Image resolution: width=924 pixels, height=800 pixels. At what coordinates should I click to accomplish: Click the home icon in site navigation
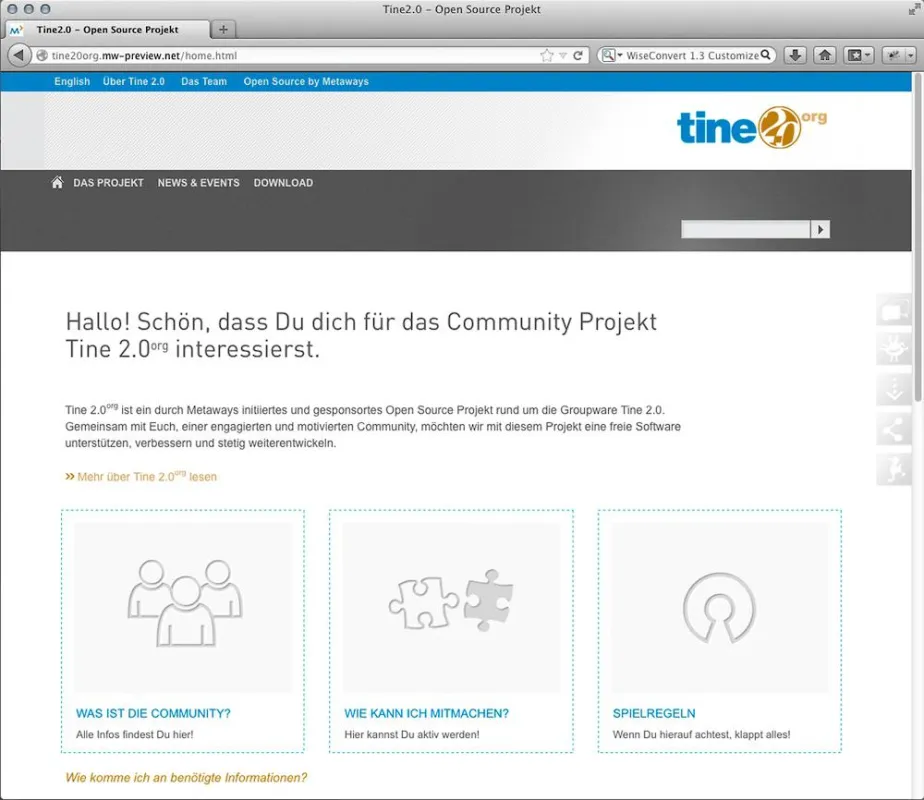pyautogui.click(x=57, y=183)
